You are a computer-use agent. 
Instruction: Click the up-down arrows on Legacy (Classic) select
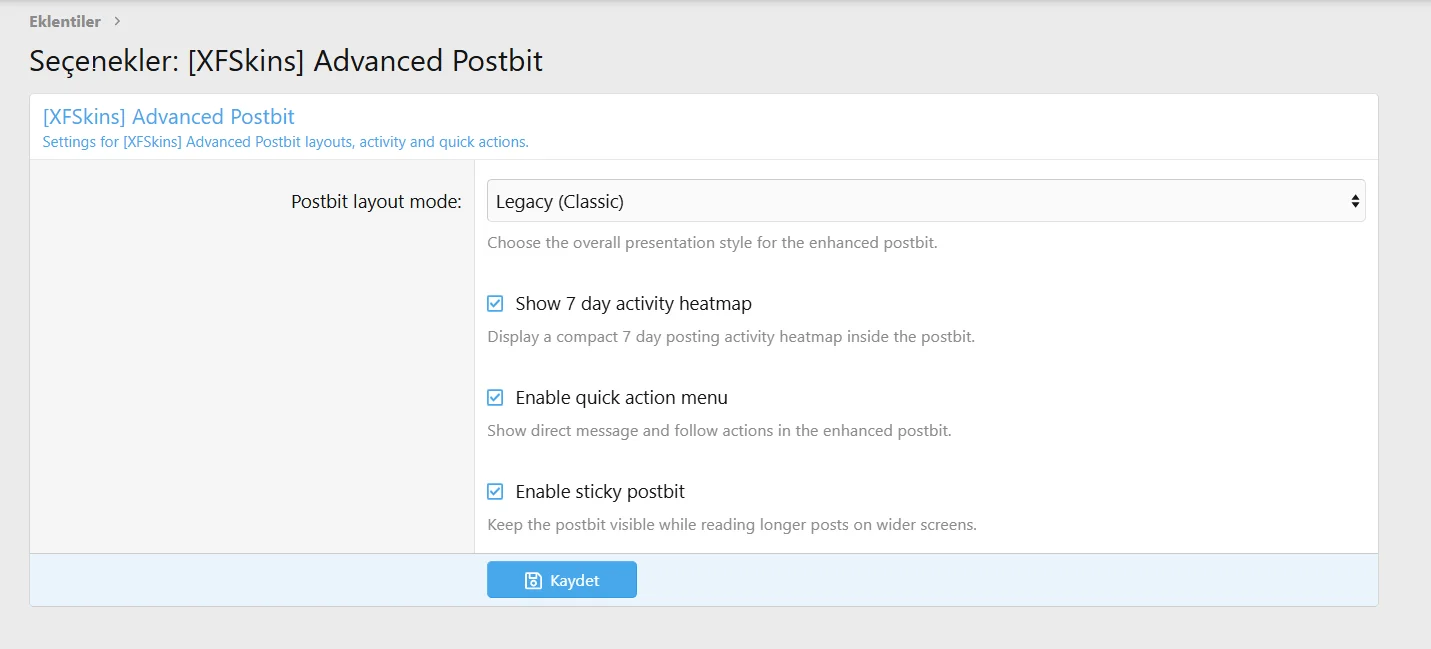pos(1355,201)
